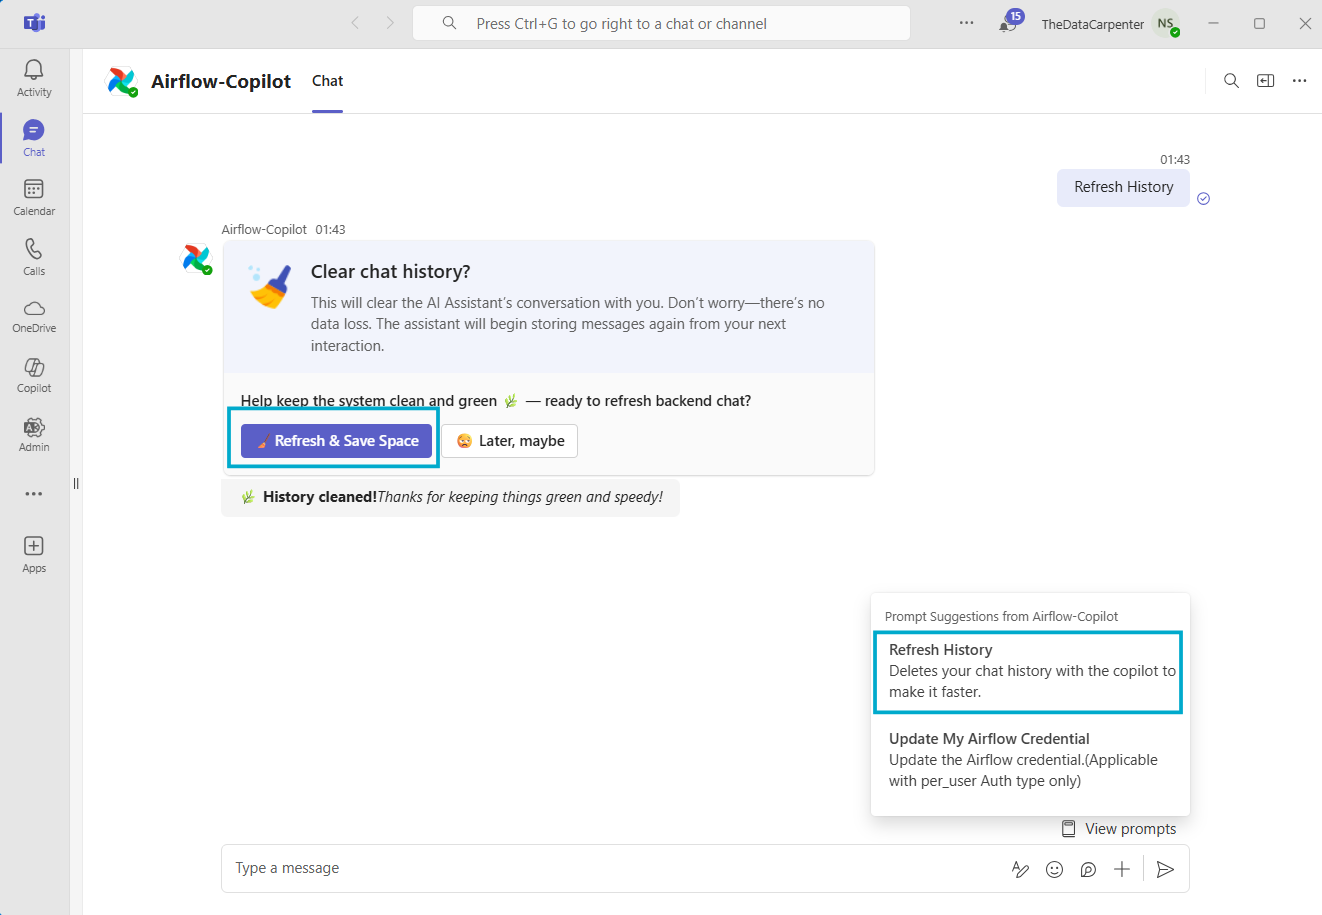Image resolution: width=1322 pixels, height=915 pixels.
Task: Click the sent Refresh History message bubble
Action: 1123,188
